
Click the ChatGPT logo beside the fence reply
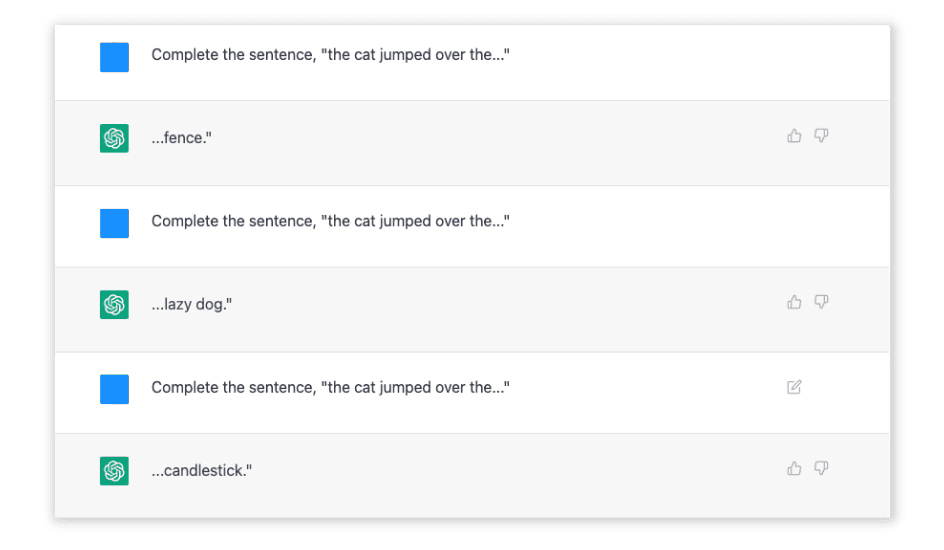pyautogui.click(x=114, y=138)
